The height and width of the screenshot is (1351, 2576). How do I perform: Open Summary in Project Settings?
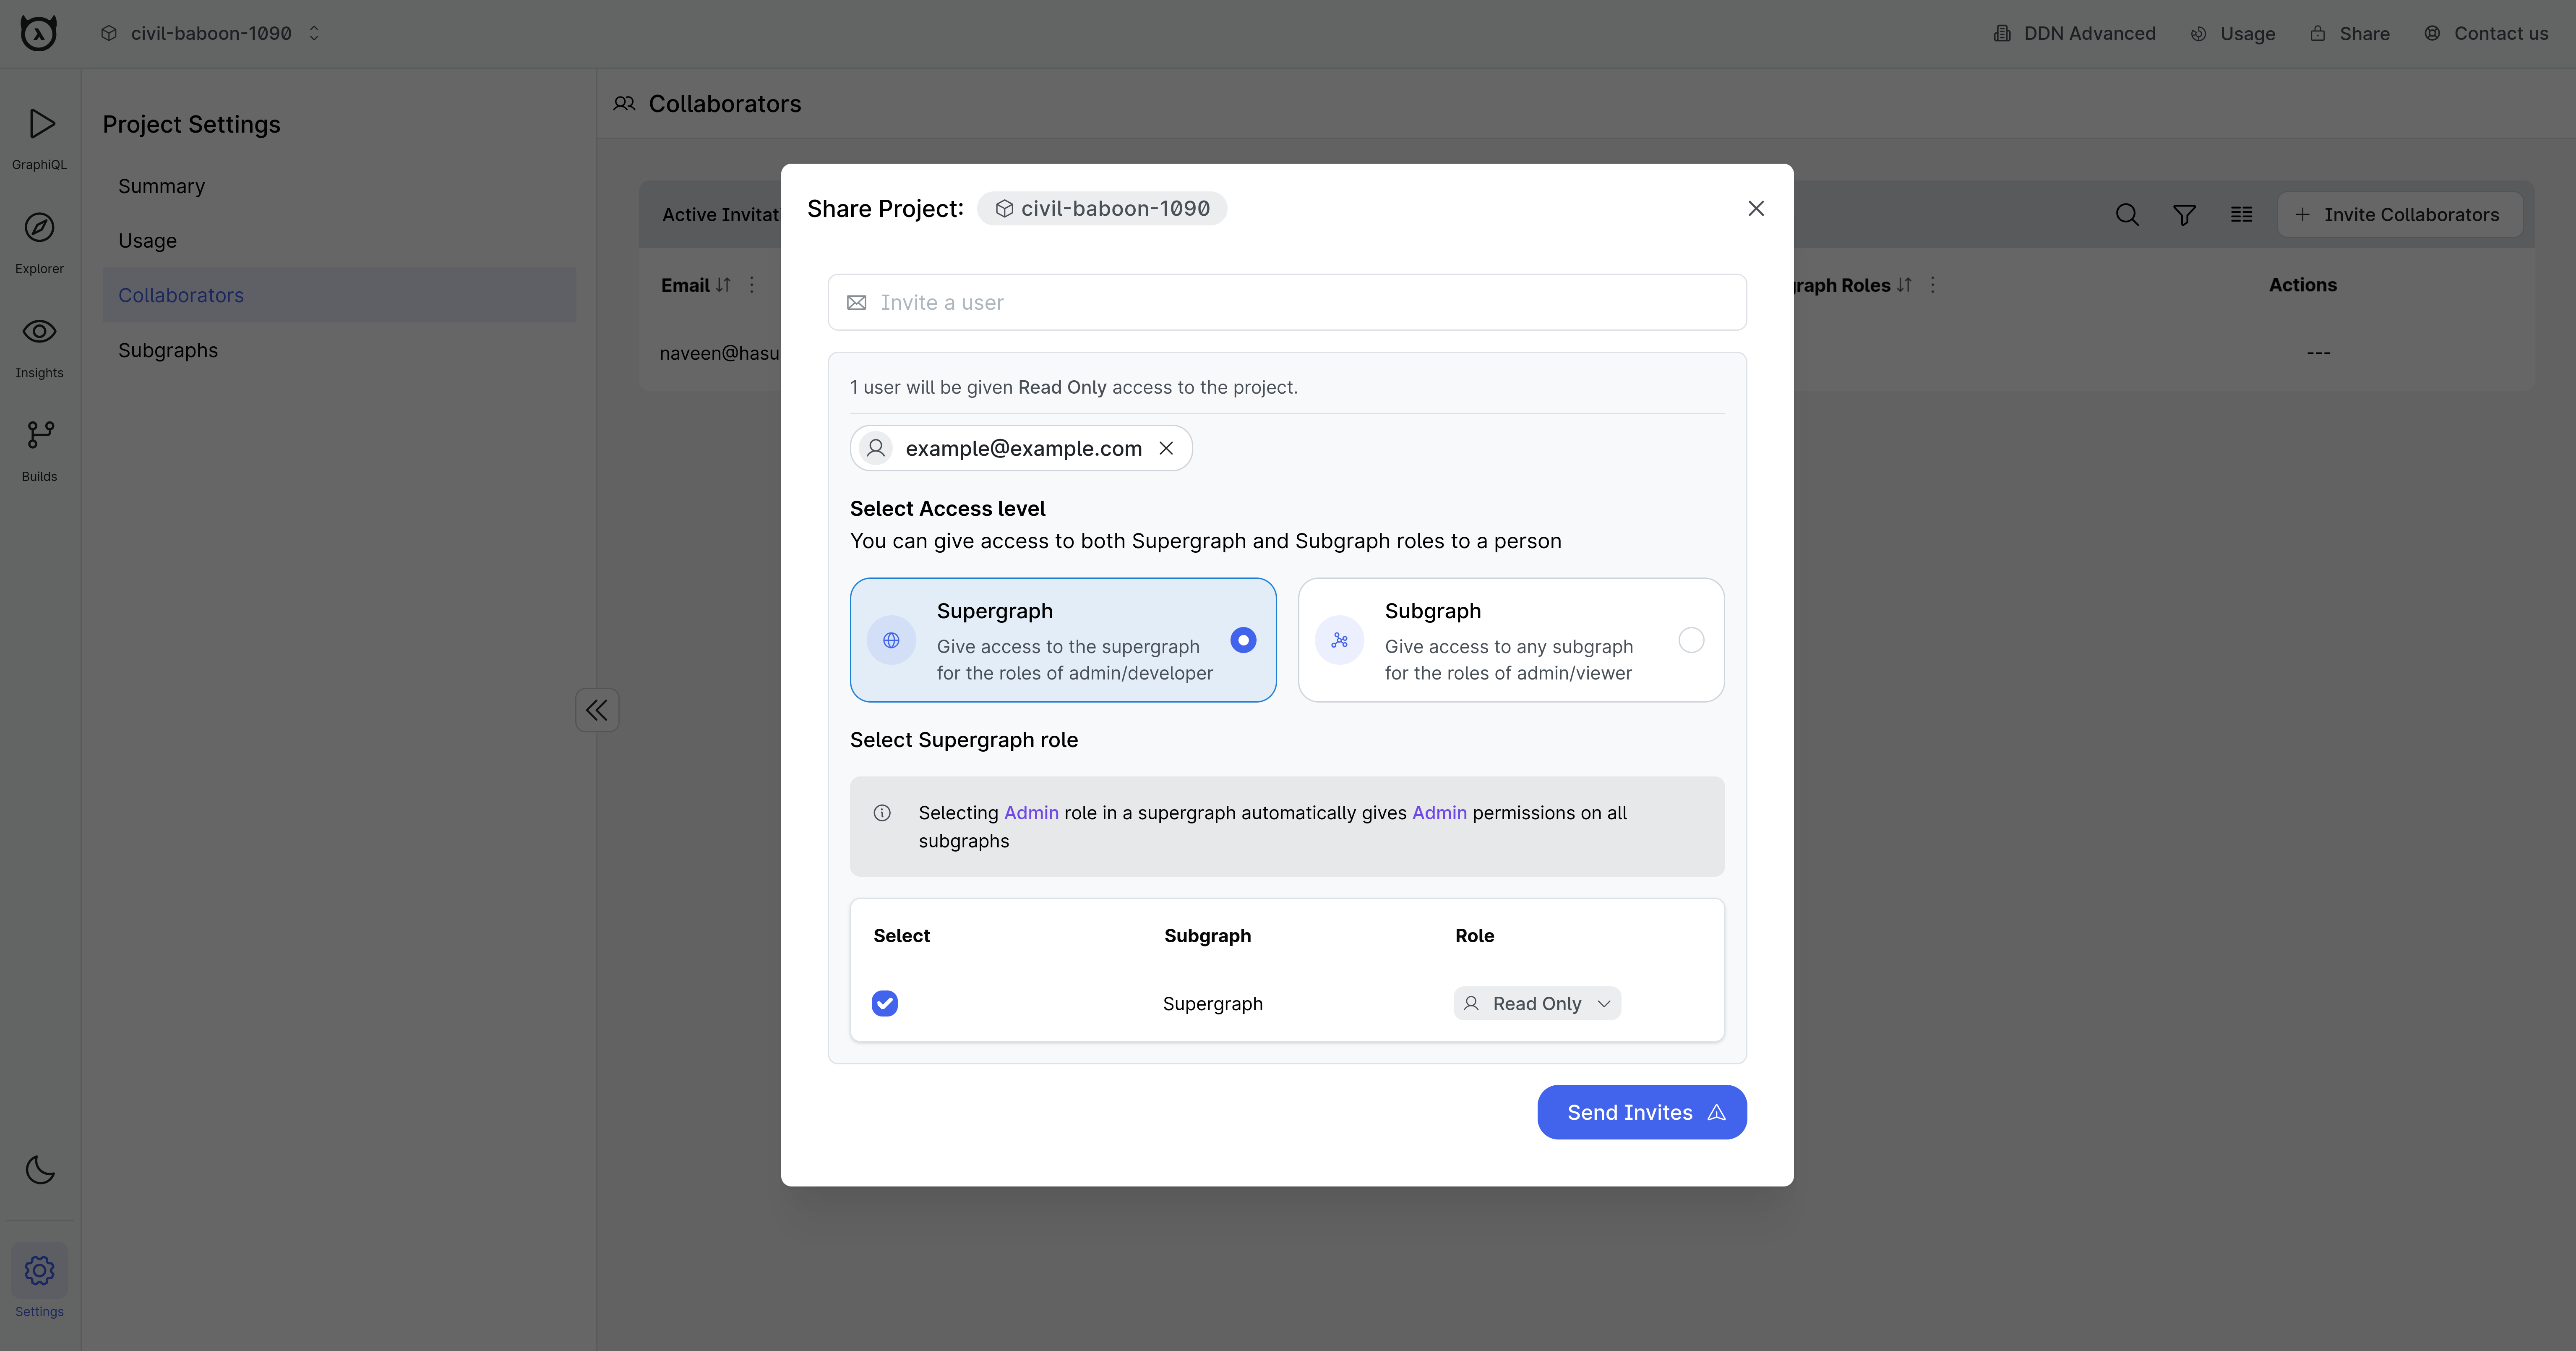click(x=161, y=186)
